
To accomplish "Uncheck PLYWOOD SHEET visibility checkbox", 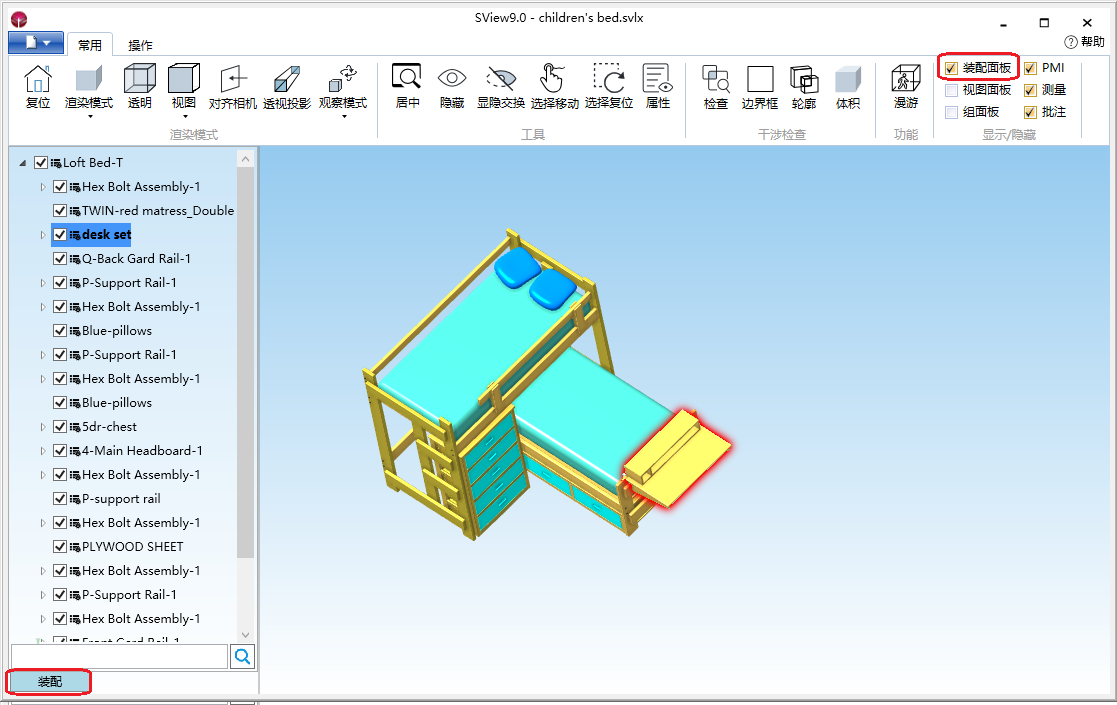I will (60, 547).
